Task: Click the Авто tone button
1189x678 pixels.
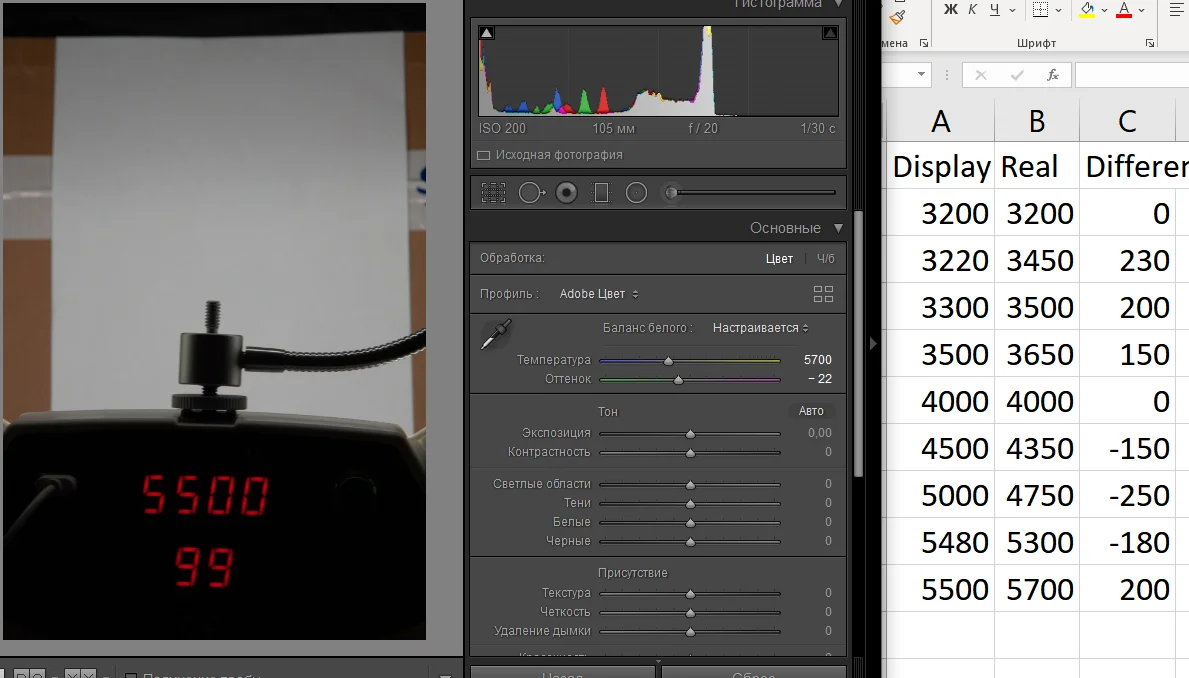Action: pyautogui.click(x=811, y=411)
